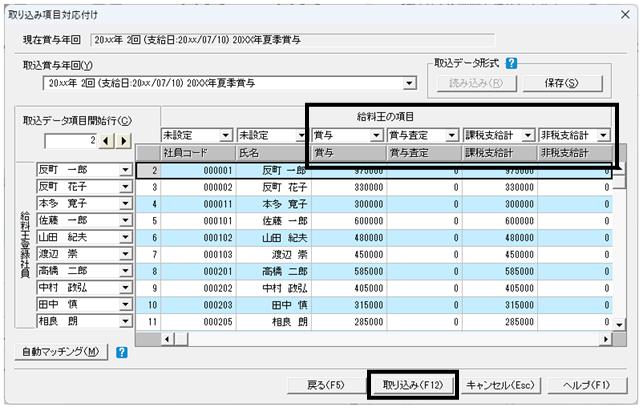Click the 賞与査定 grid column header
This screenshot has width=643, height=411.
[424, 153]
